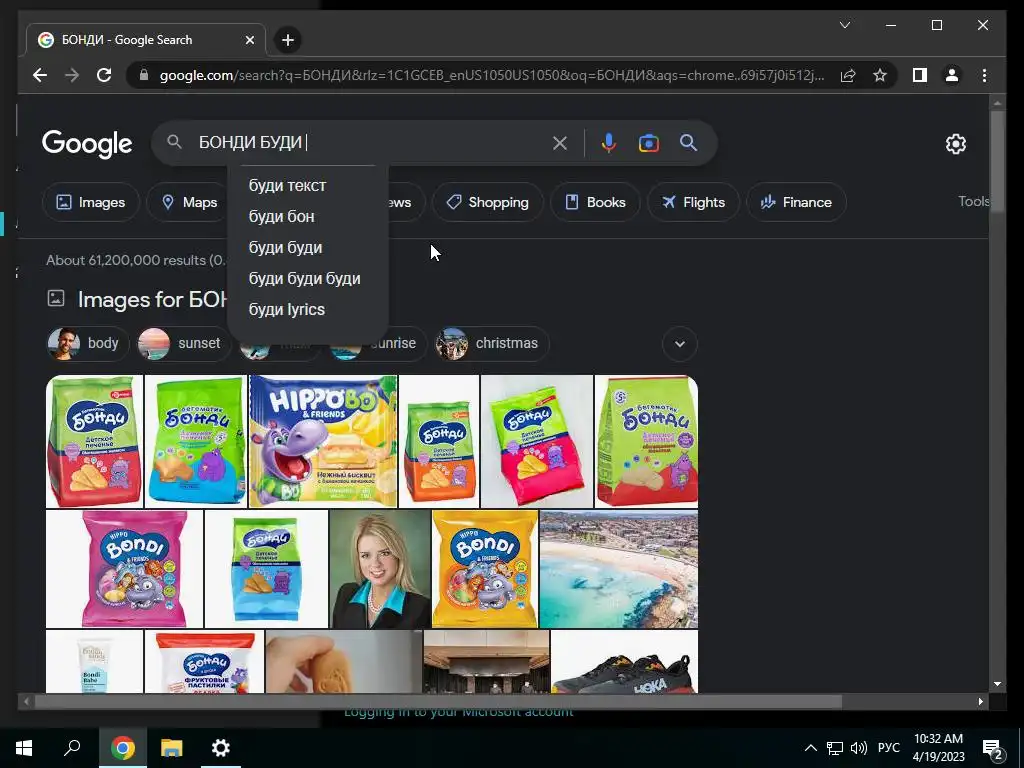The height and width of the screenshot is (768, 1024).
Task: Open the HIPPO BO biscuit image
Action: (323, 441)
